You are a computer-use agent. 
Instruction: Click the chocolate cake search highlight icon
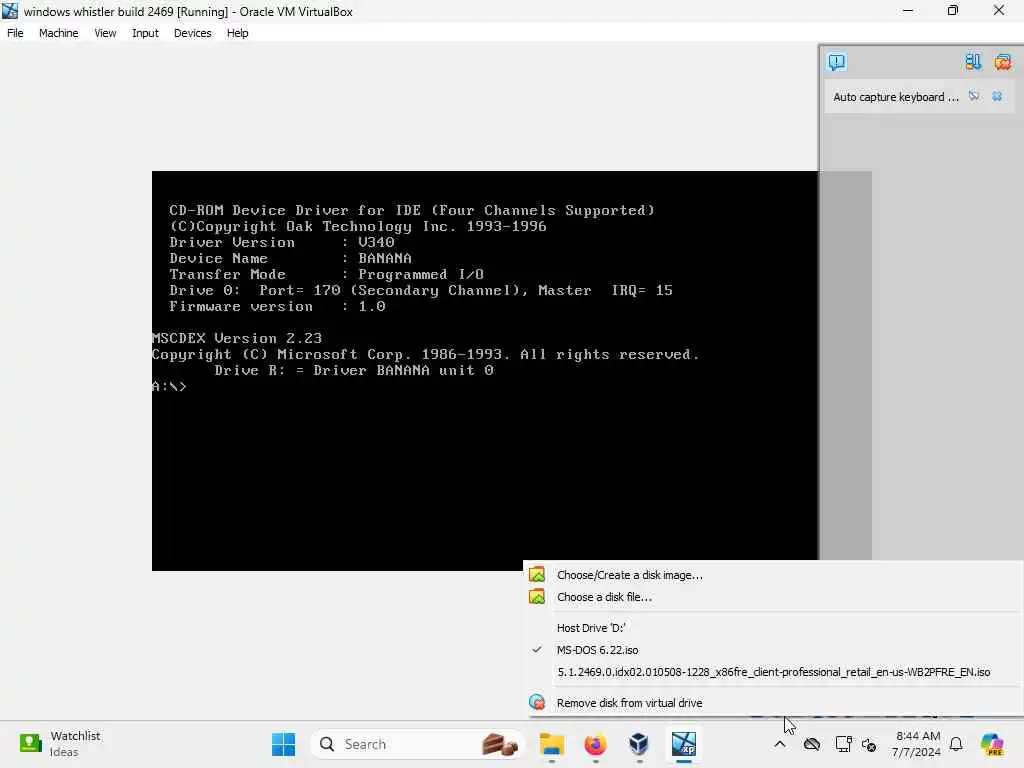(x=500, y=744)
